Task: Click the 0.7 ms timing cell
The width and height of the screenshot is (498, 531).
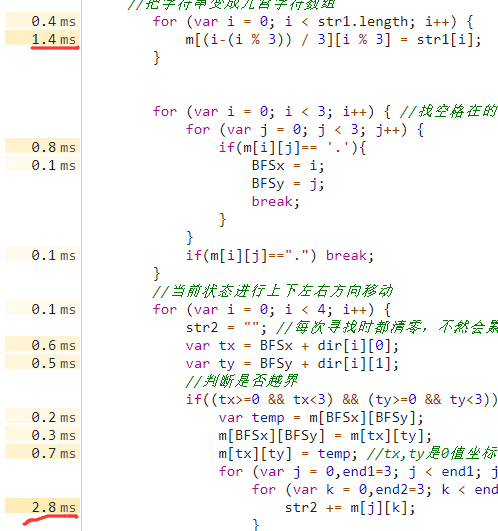Action: (42, 452)
